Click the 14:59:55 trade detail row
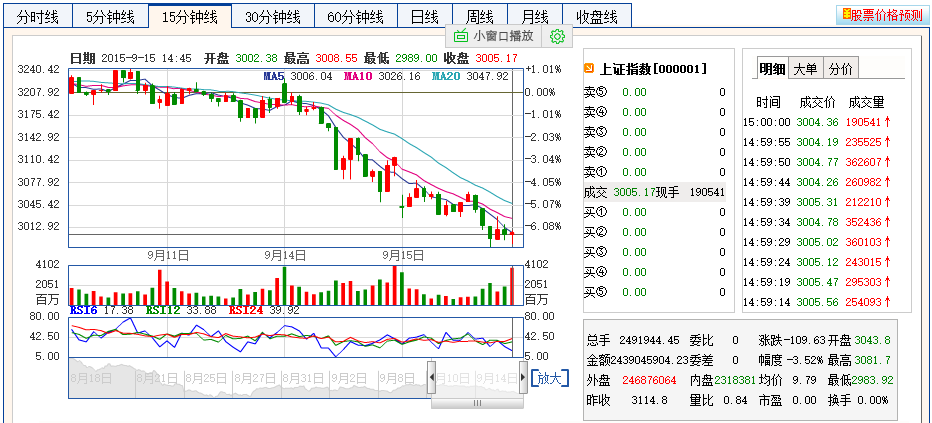The height and width of the screenshot is (423, 932). pyautogui.click(x=817, y=142)
